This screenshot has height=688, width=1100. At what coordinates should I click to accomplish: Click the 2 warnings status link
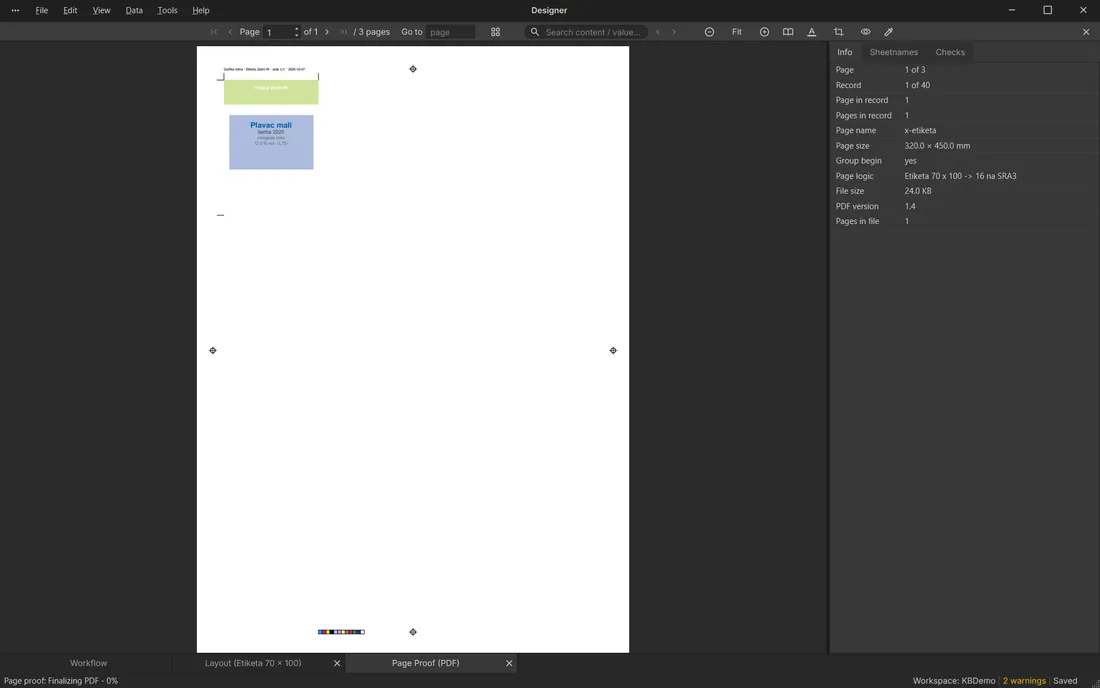1024,681
